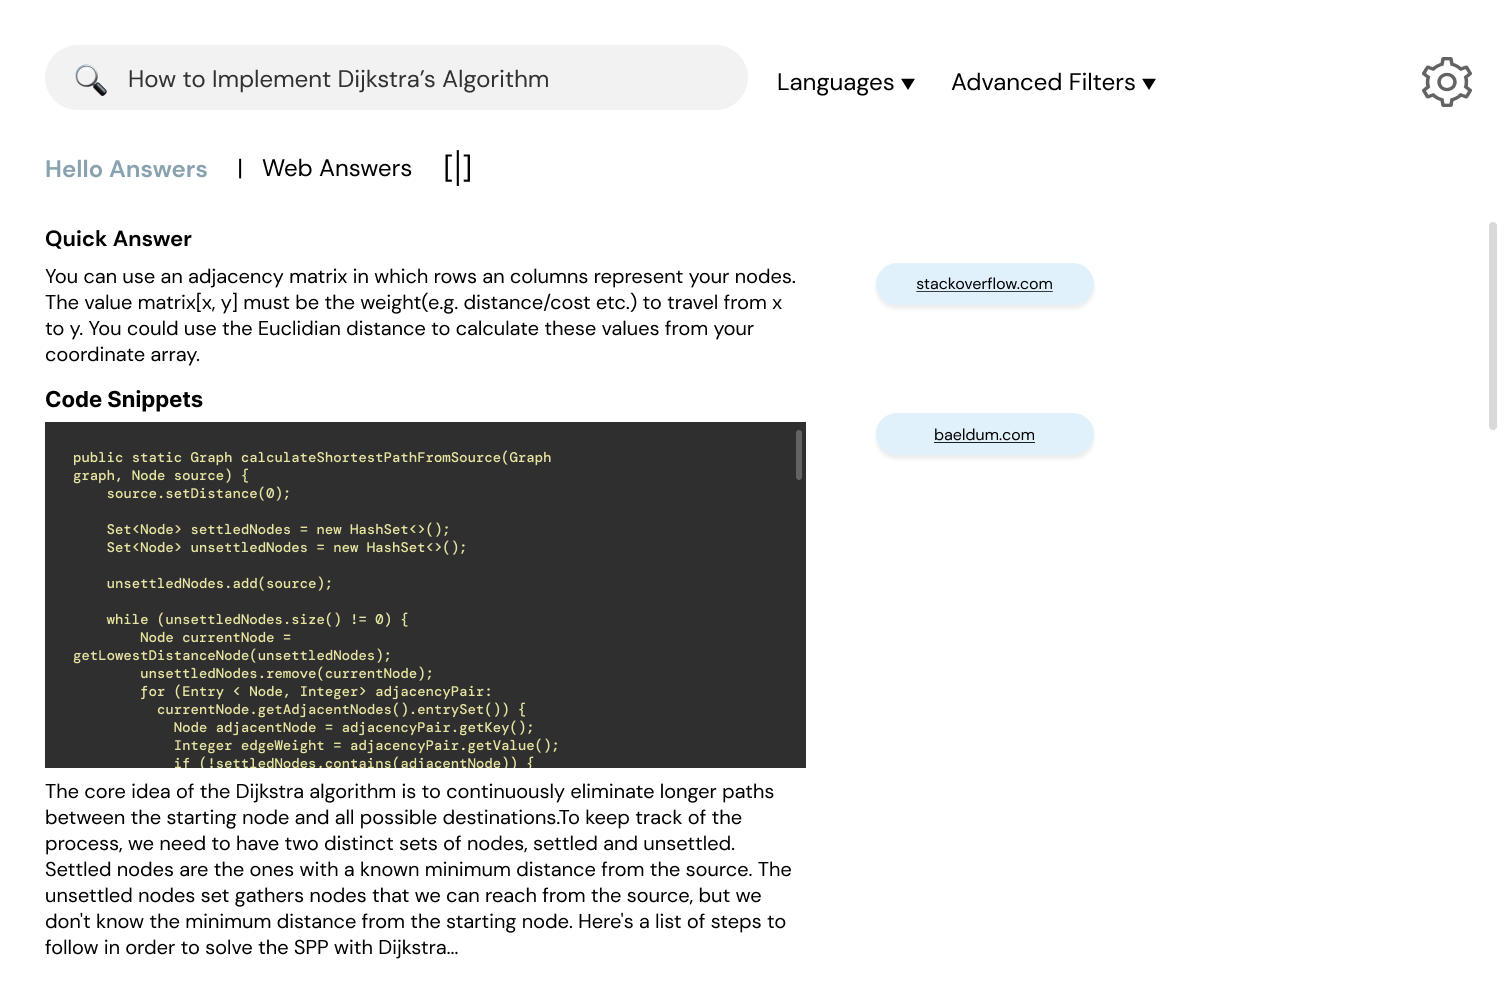Click code line 'source.setDistance(0);'
Image resolution: width=1512 pixels, height=982 pixels.
pos(198,494)
